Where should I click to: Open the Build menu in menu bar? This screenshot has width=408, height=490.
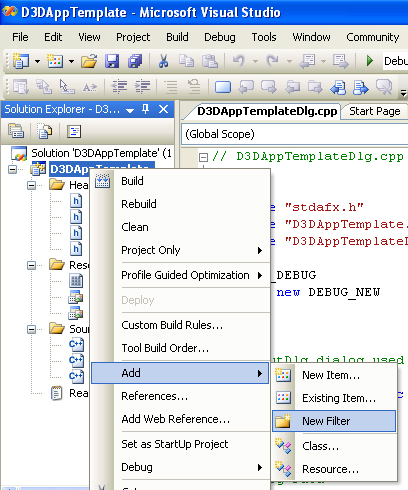[177, 37]
